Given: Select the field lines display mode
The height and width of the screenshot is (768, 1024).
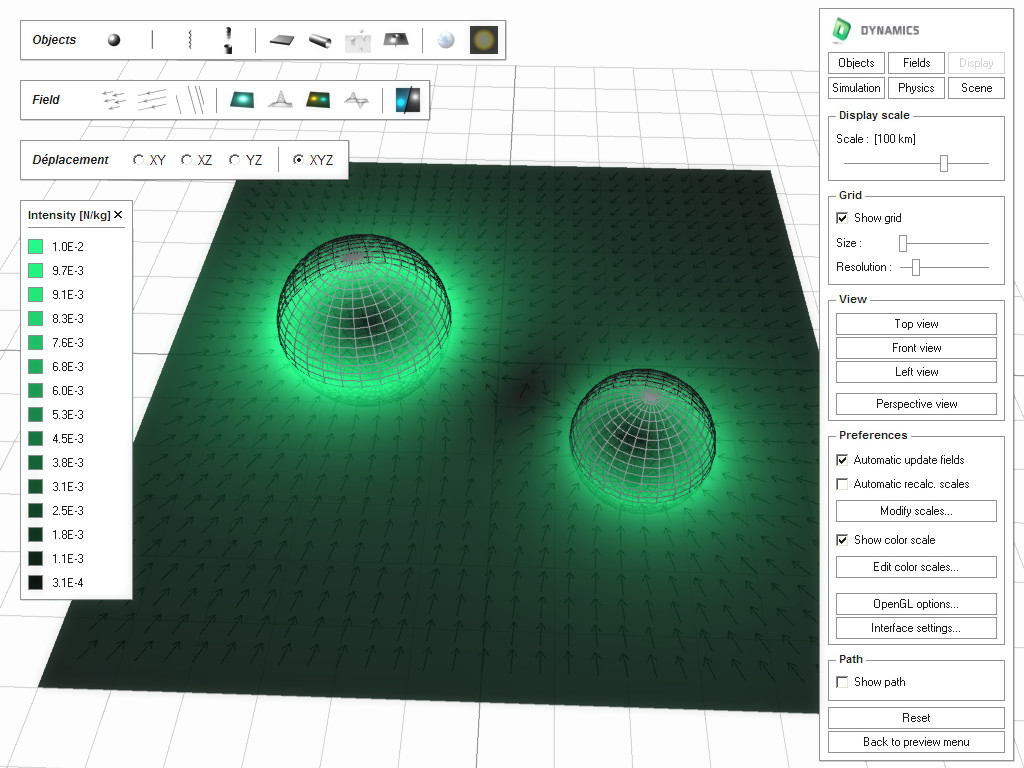Looking at the screenshot, I should point(192,99).
